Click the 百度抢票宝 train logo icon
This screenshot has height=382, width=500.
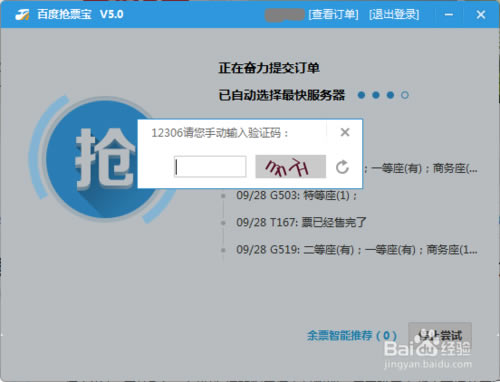pos(22,15)
